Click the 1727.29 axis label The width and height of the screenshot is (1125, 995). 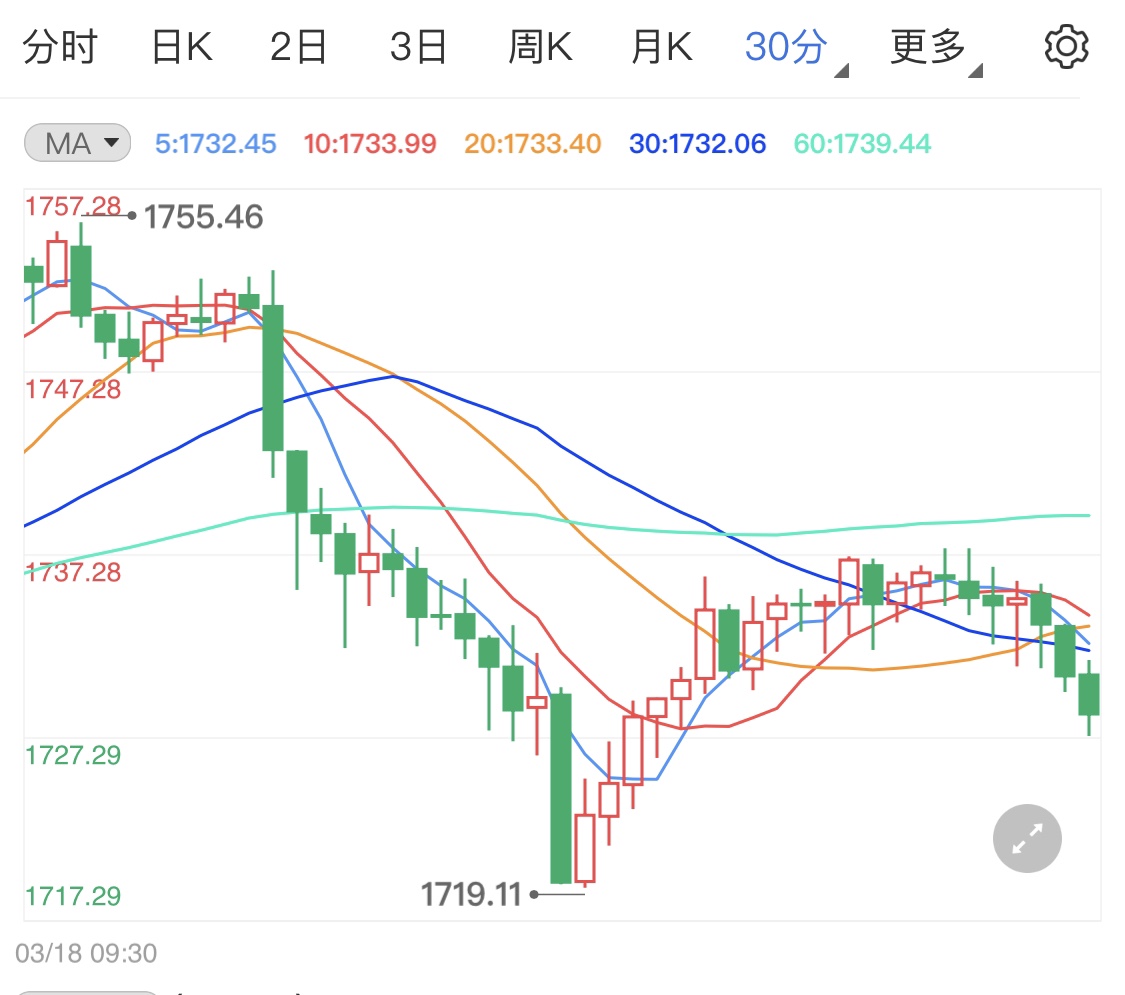tap(73, 755)
